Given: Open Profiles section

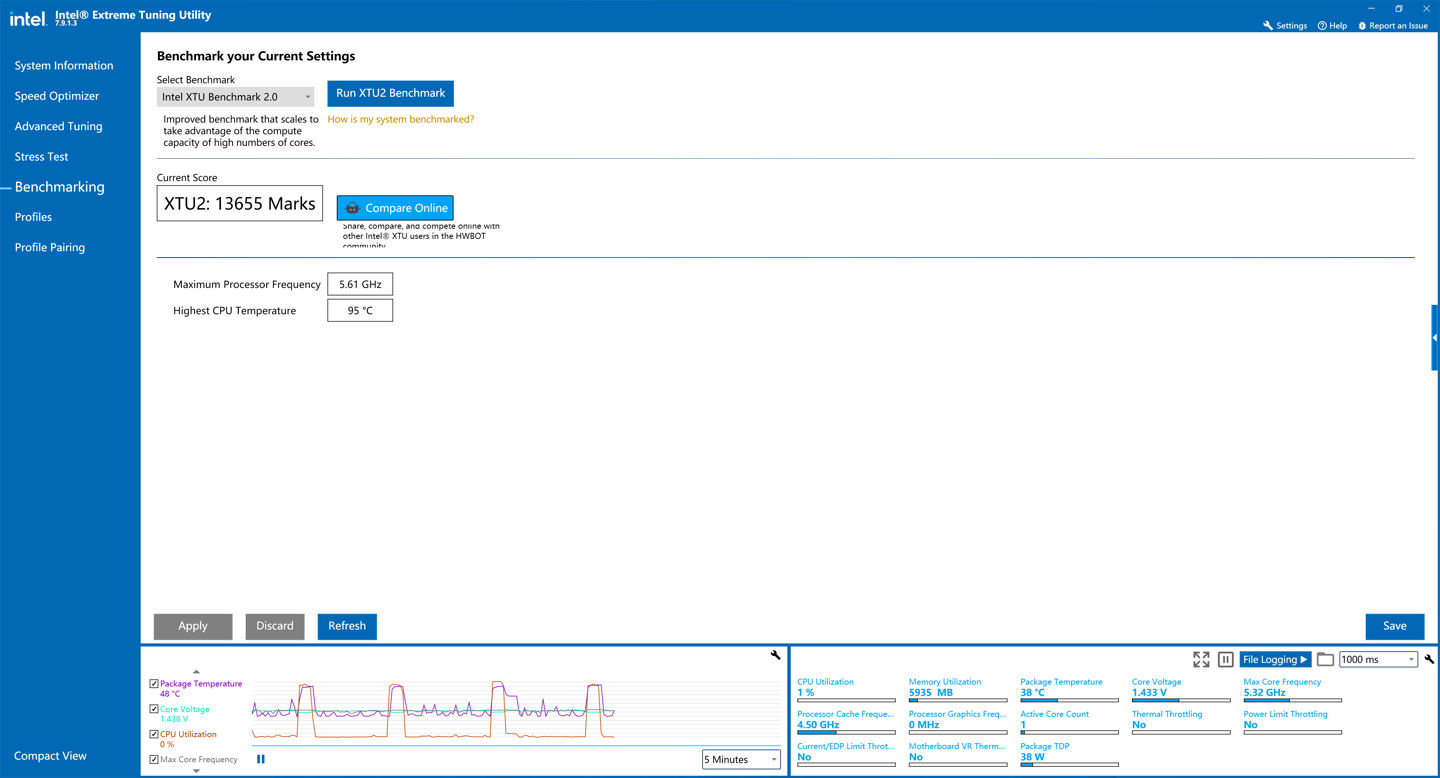Looking at the screenshot, I should coord(33,217).
